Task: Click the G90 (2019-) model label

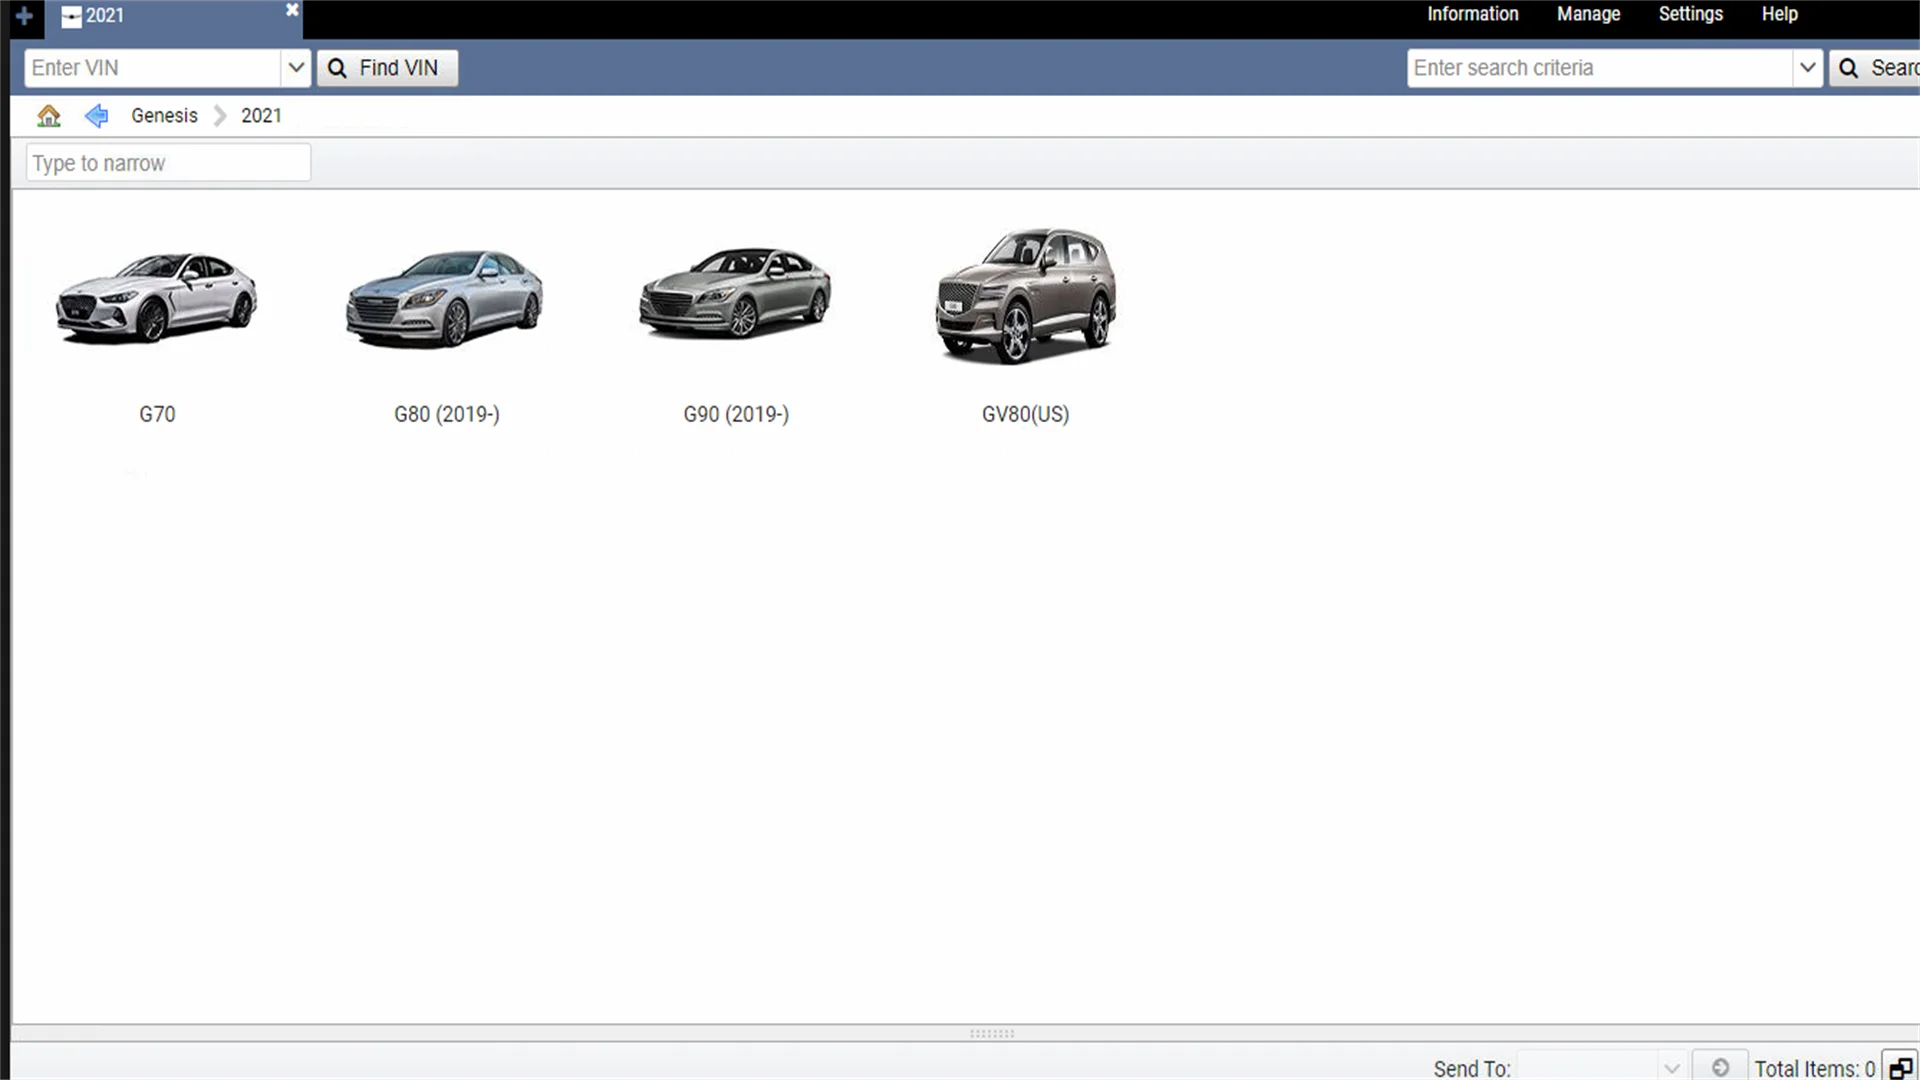Action: coord(736,414)
